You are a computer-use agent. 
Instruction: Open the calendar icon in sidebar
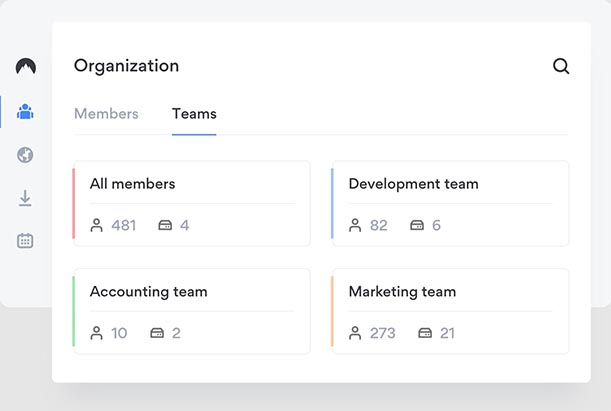pyautogui.click(x=25, y=240)
